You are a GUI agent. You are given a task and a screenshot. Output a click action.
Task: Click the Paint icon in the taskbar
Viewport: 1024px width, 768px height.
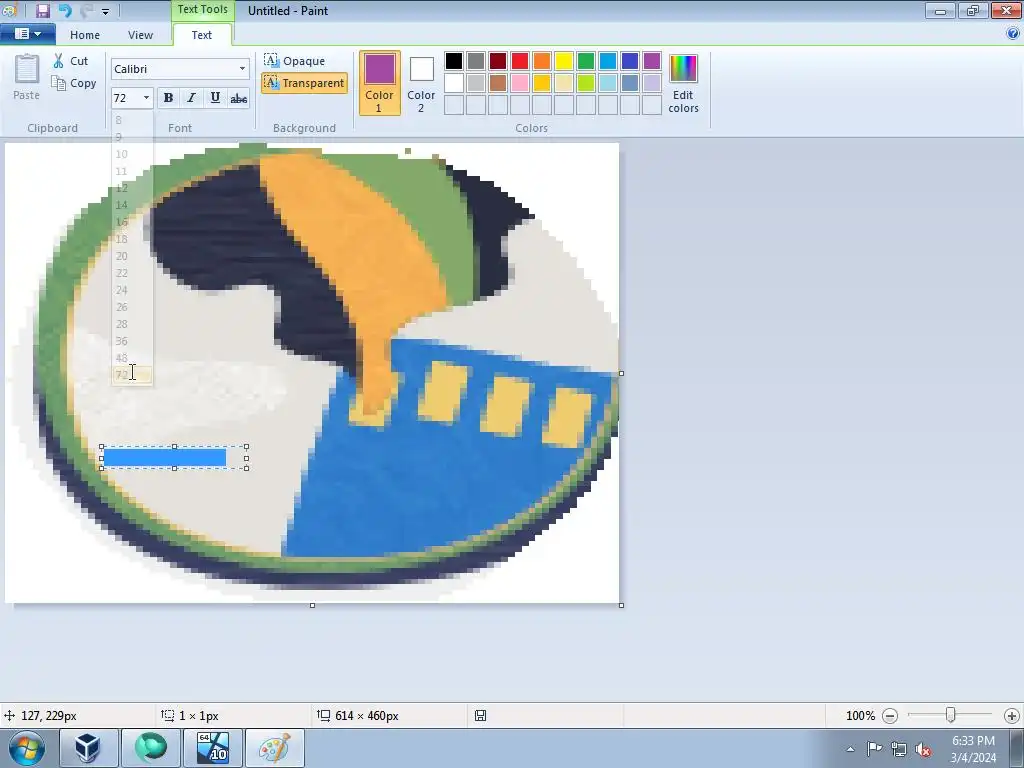(275, 748)
